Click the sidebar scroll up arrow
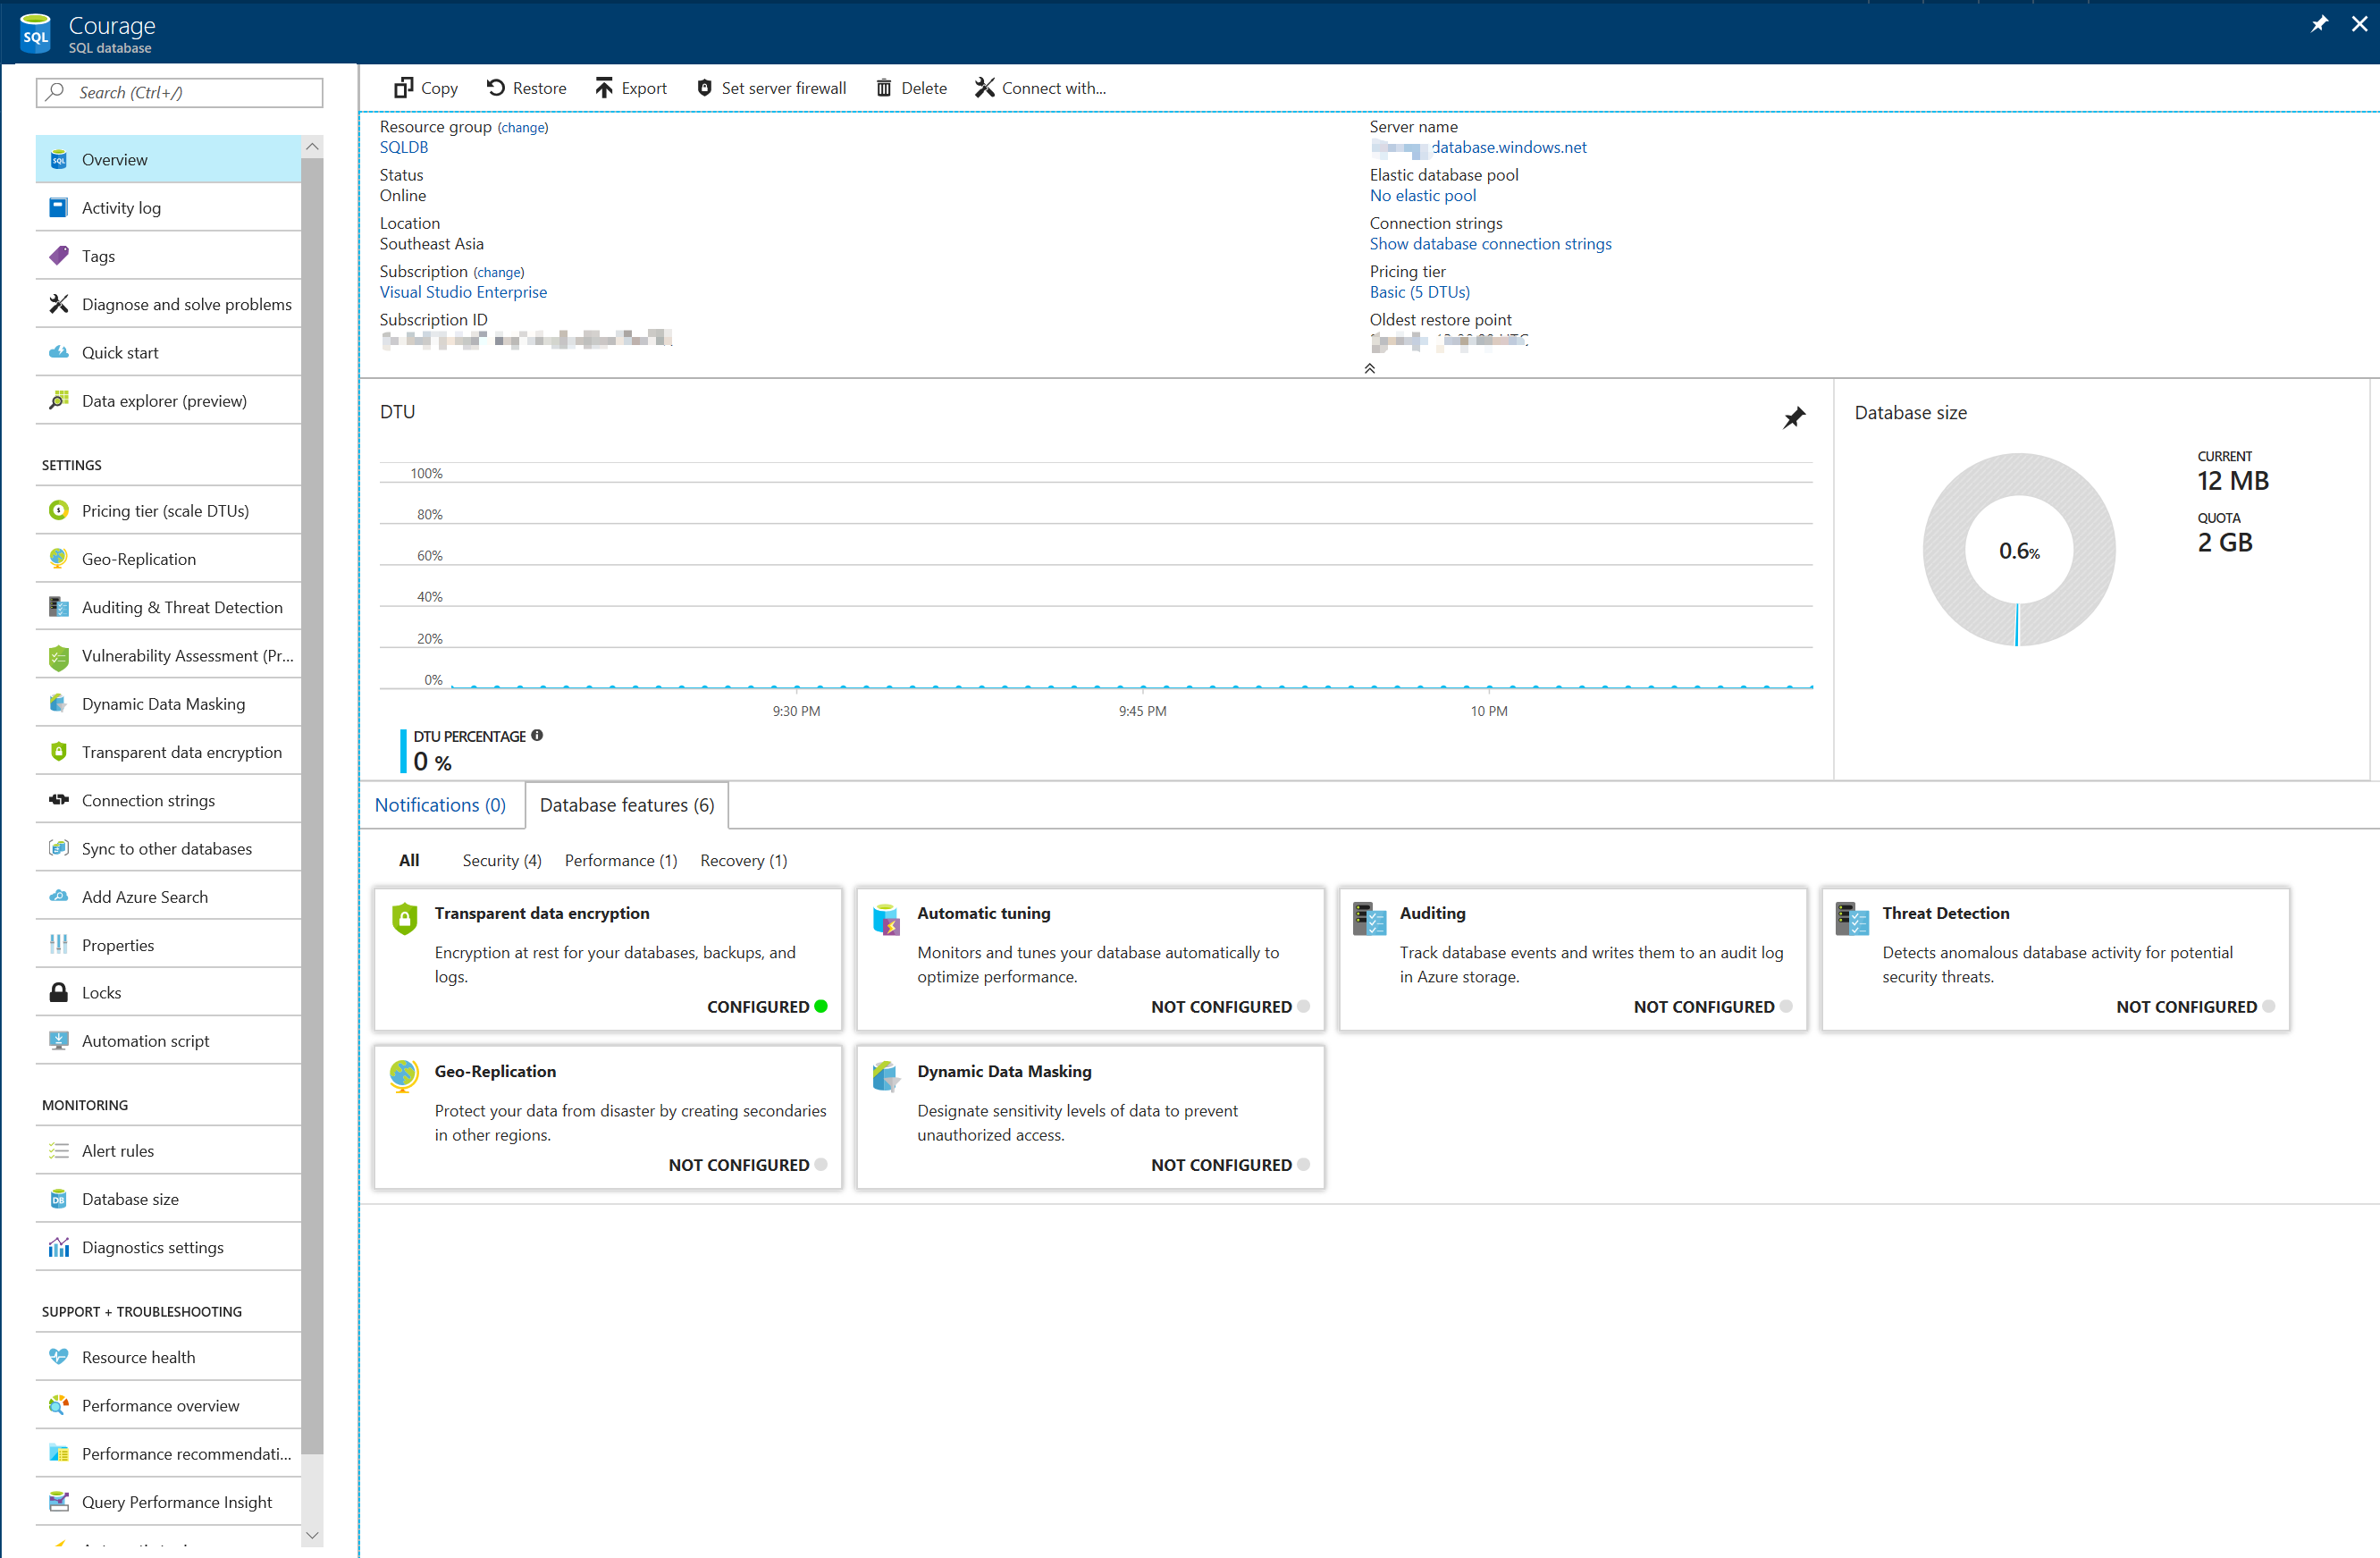2380x1558 pixels. point(312,147)
